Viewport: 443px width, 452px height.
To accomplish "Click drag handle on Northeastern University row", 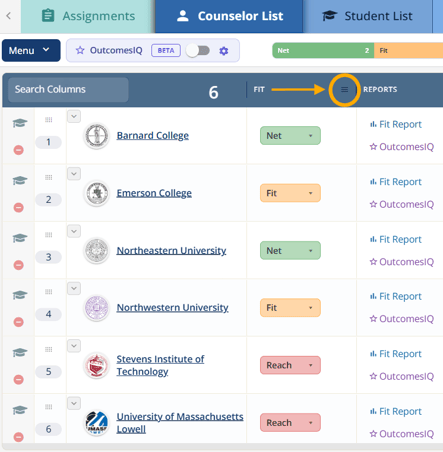I will click(49, 235).
